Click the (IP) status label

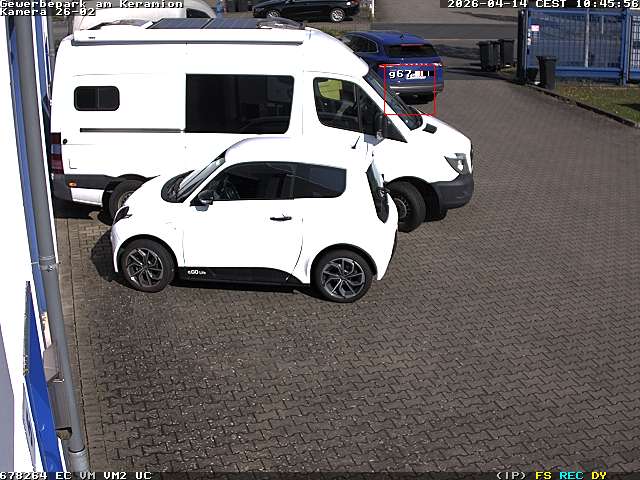click(x=511, y=475)
